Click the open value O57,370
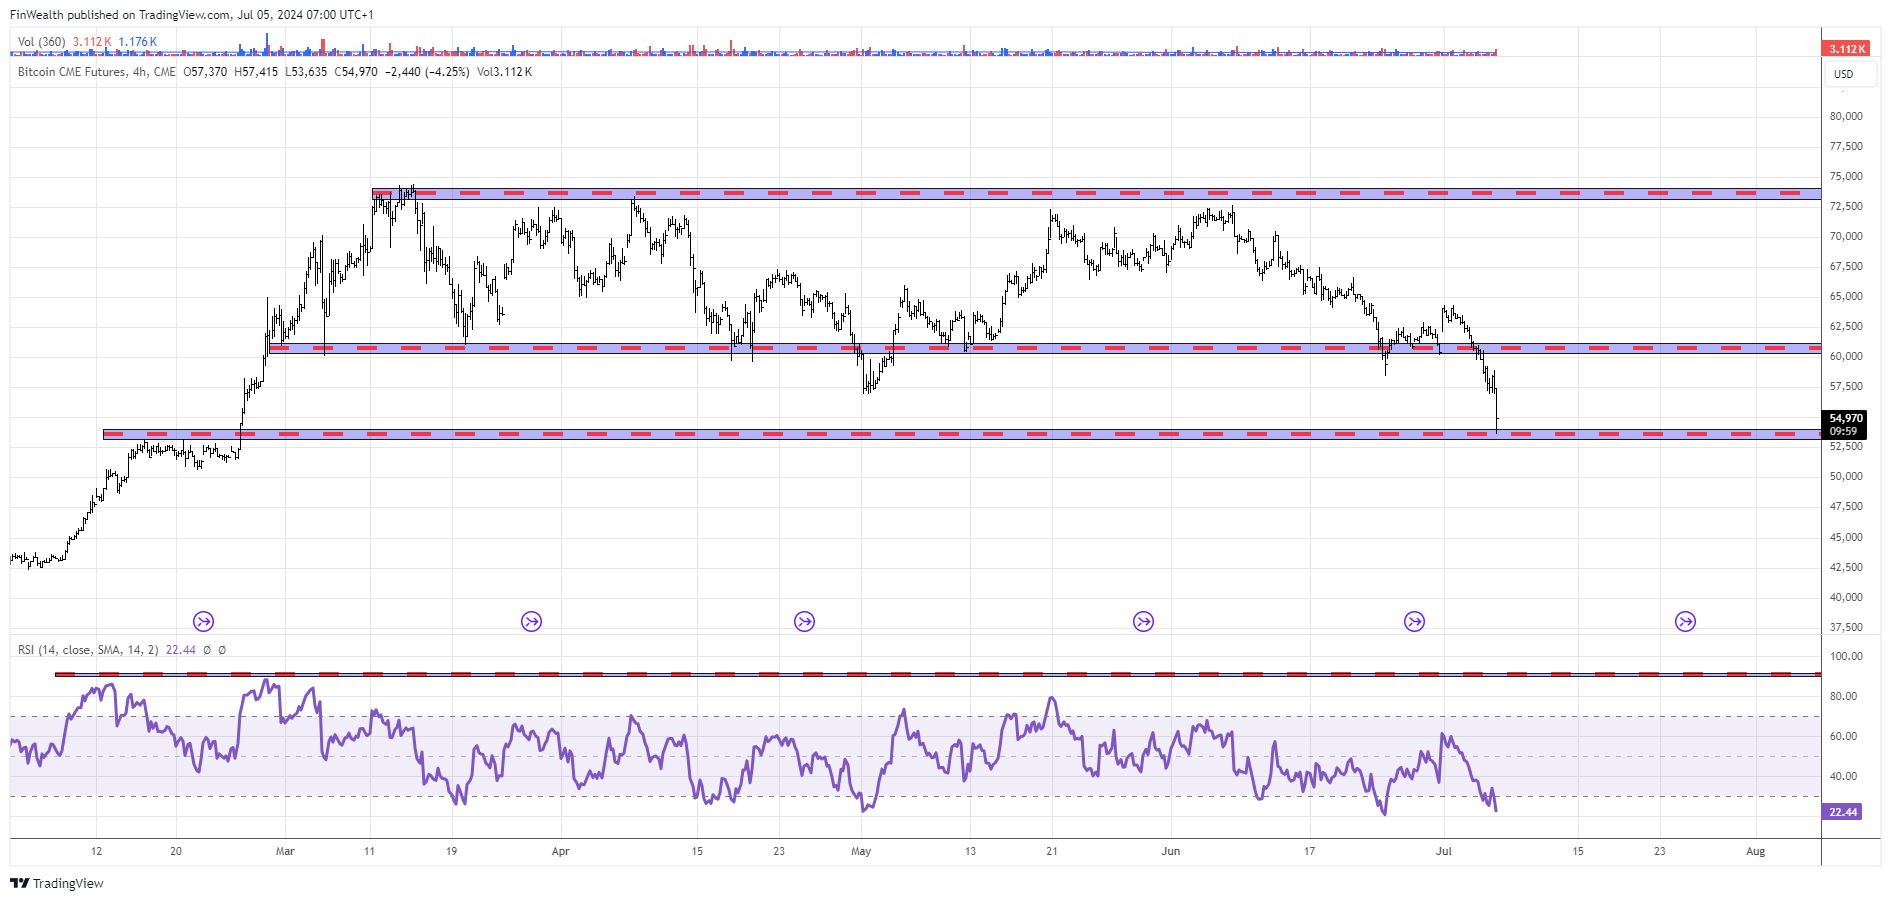The width and height of the screenshot is (1891, 901). pos(205,72)
